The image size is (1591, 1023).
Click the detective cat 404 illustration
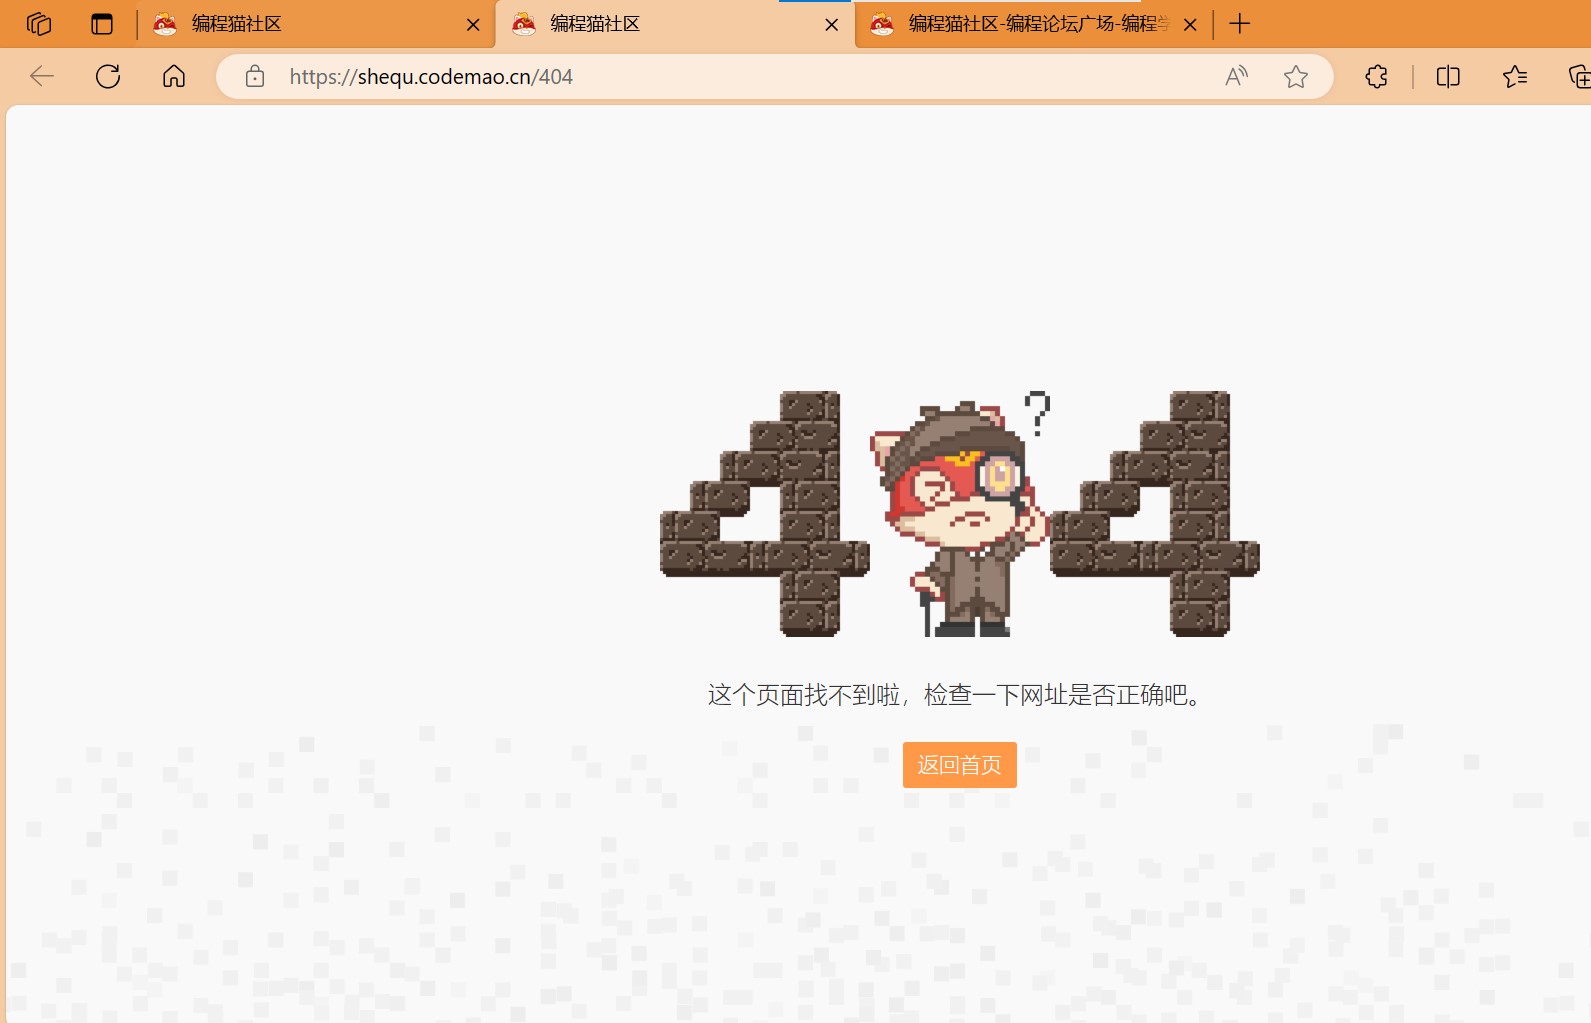pos(960,514)
